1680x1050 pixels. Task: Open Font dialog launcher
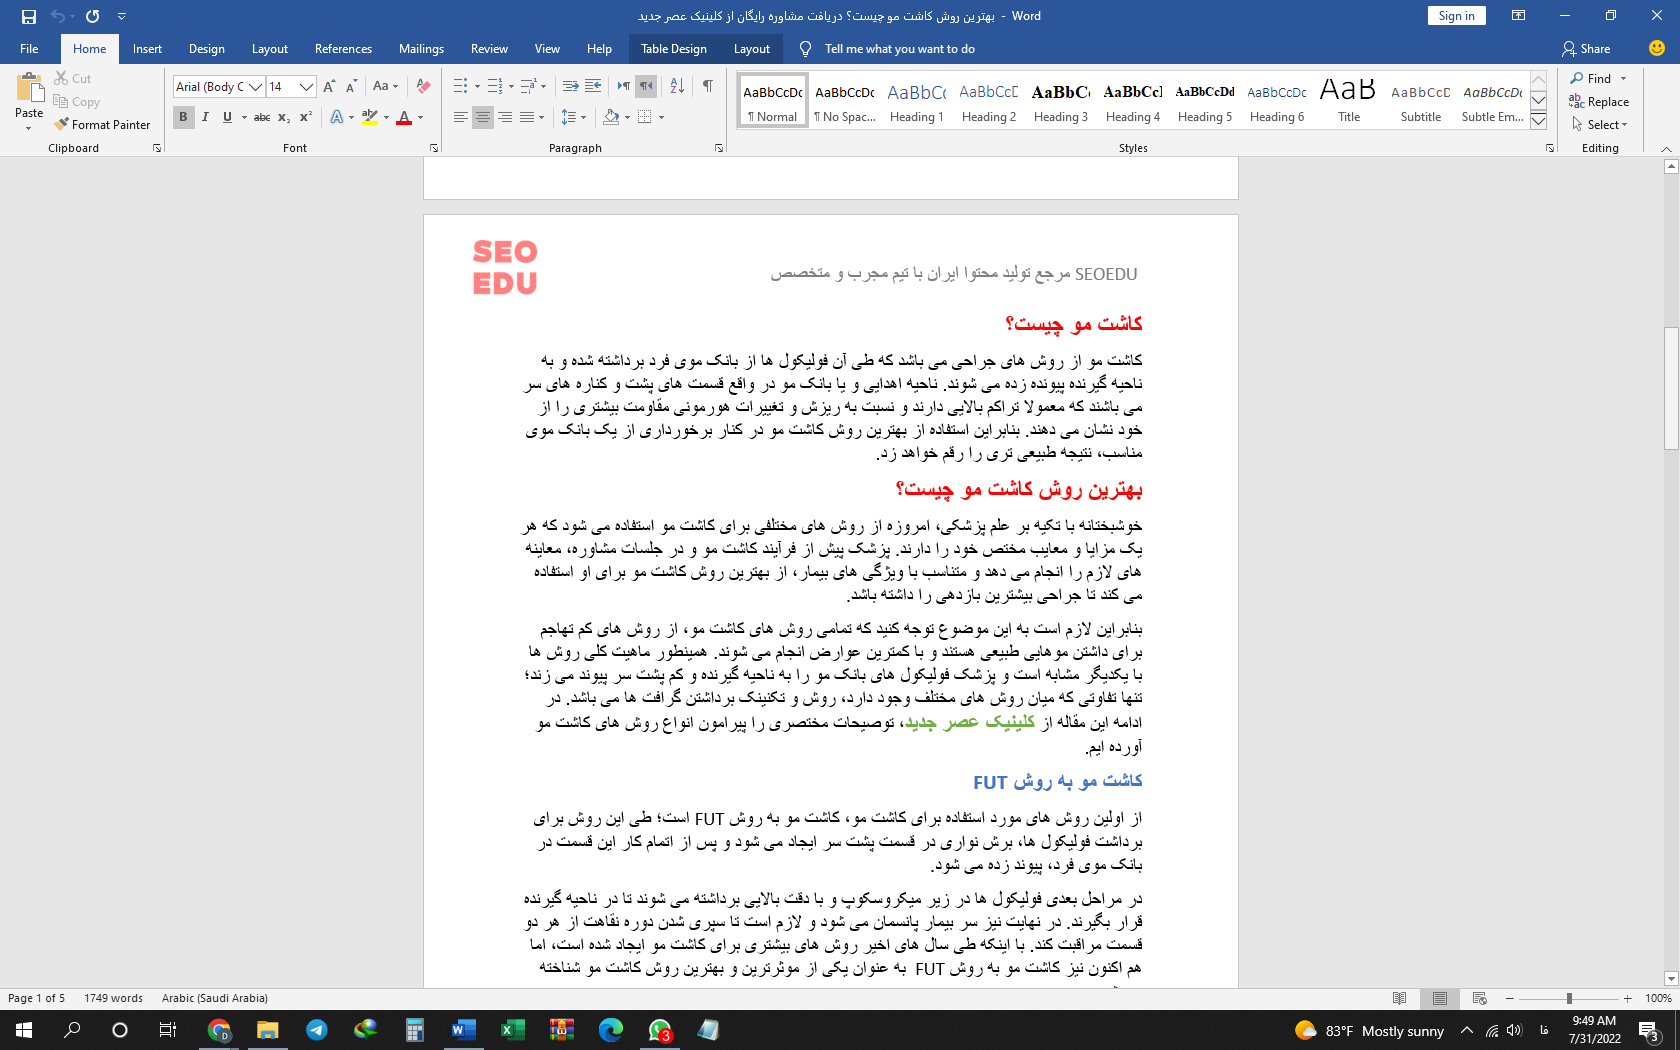point(434,148)
